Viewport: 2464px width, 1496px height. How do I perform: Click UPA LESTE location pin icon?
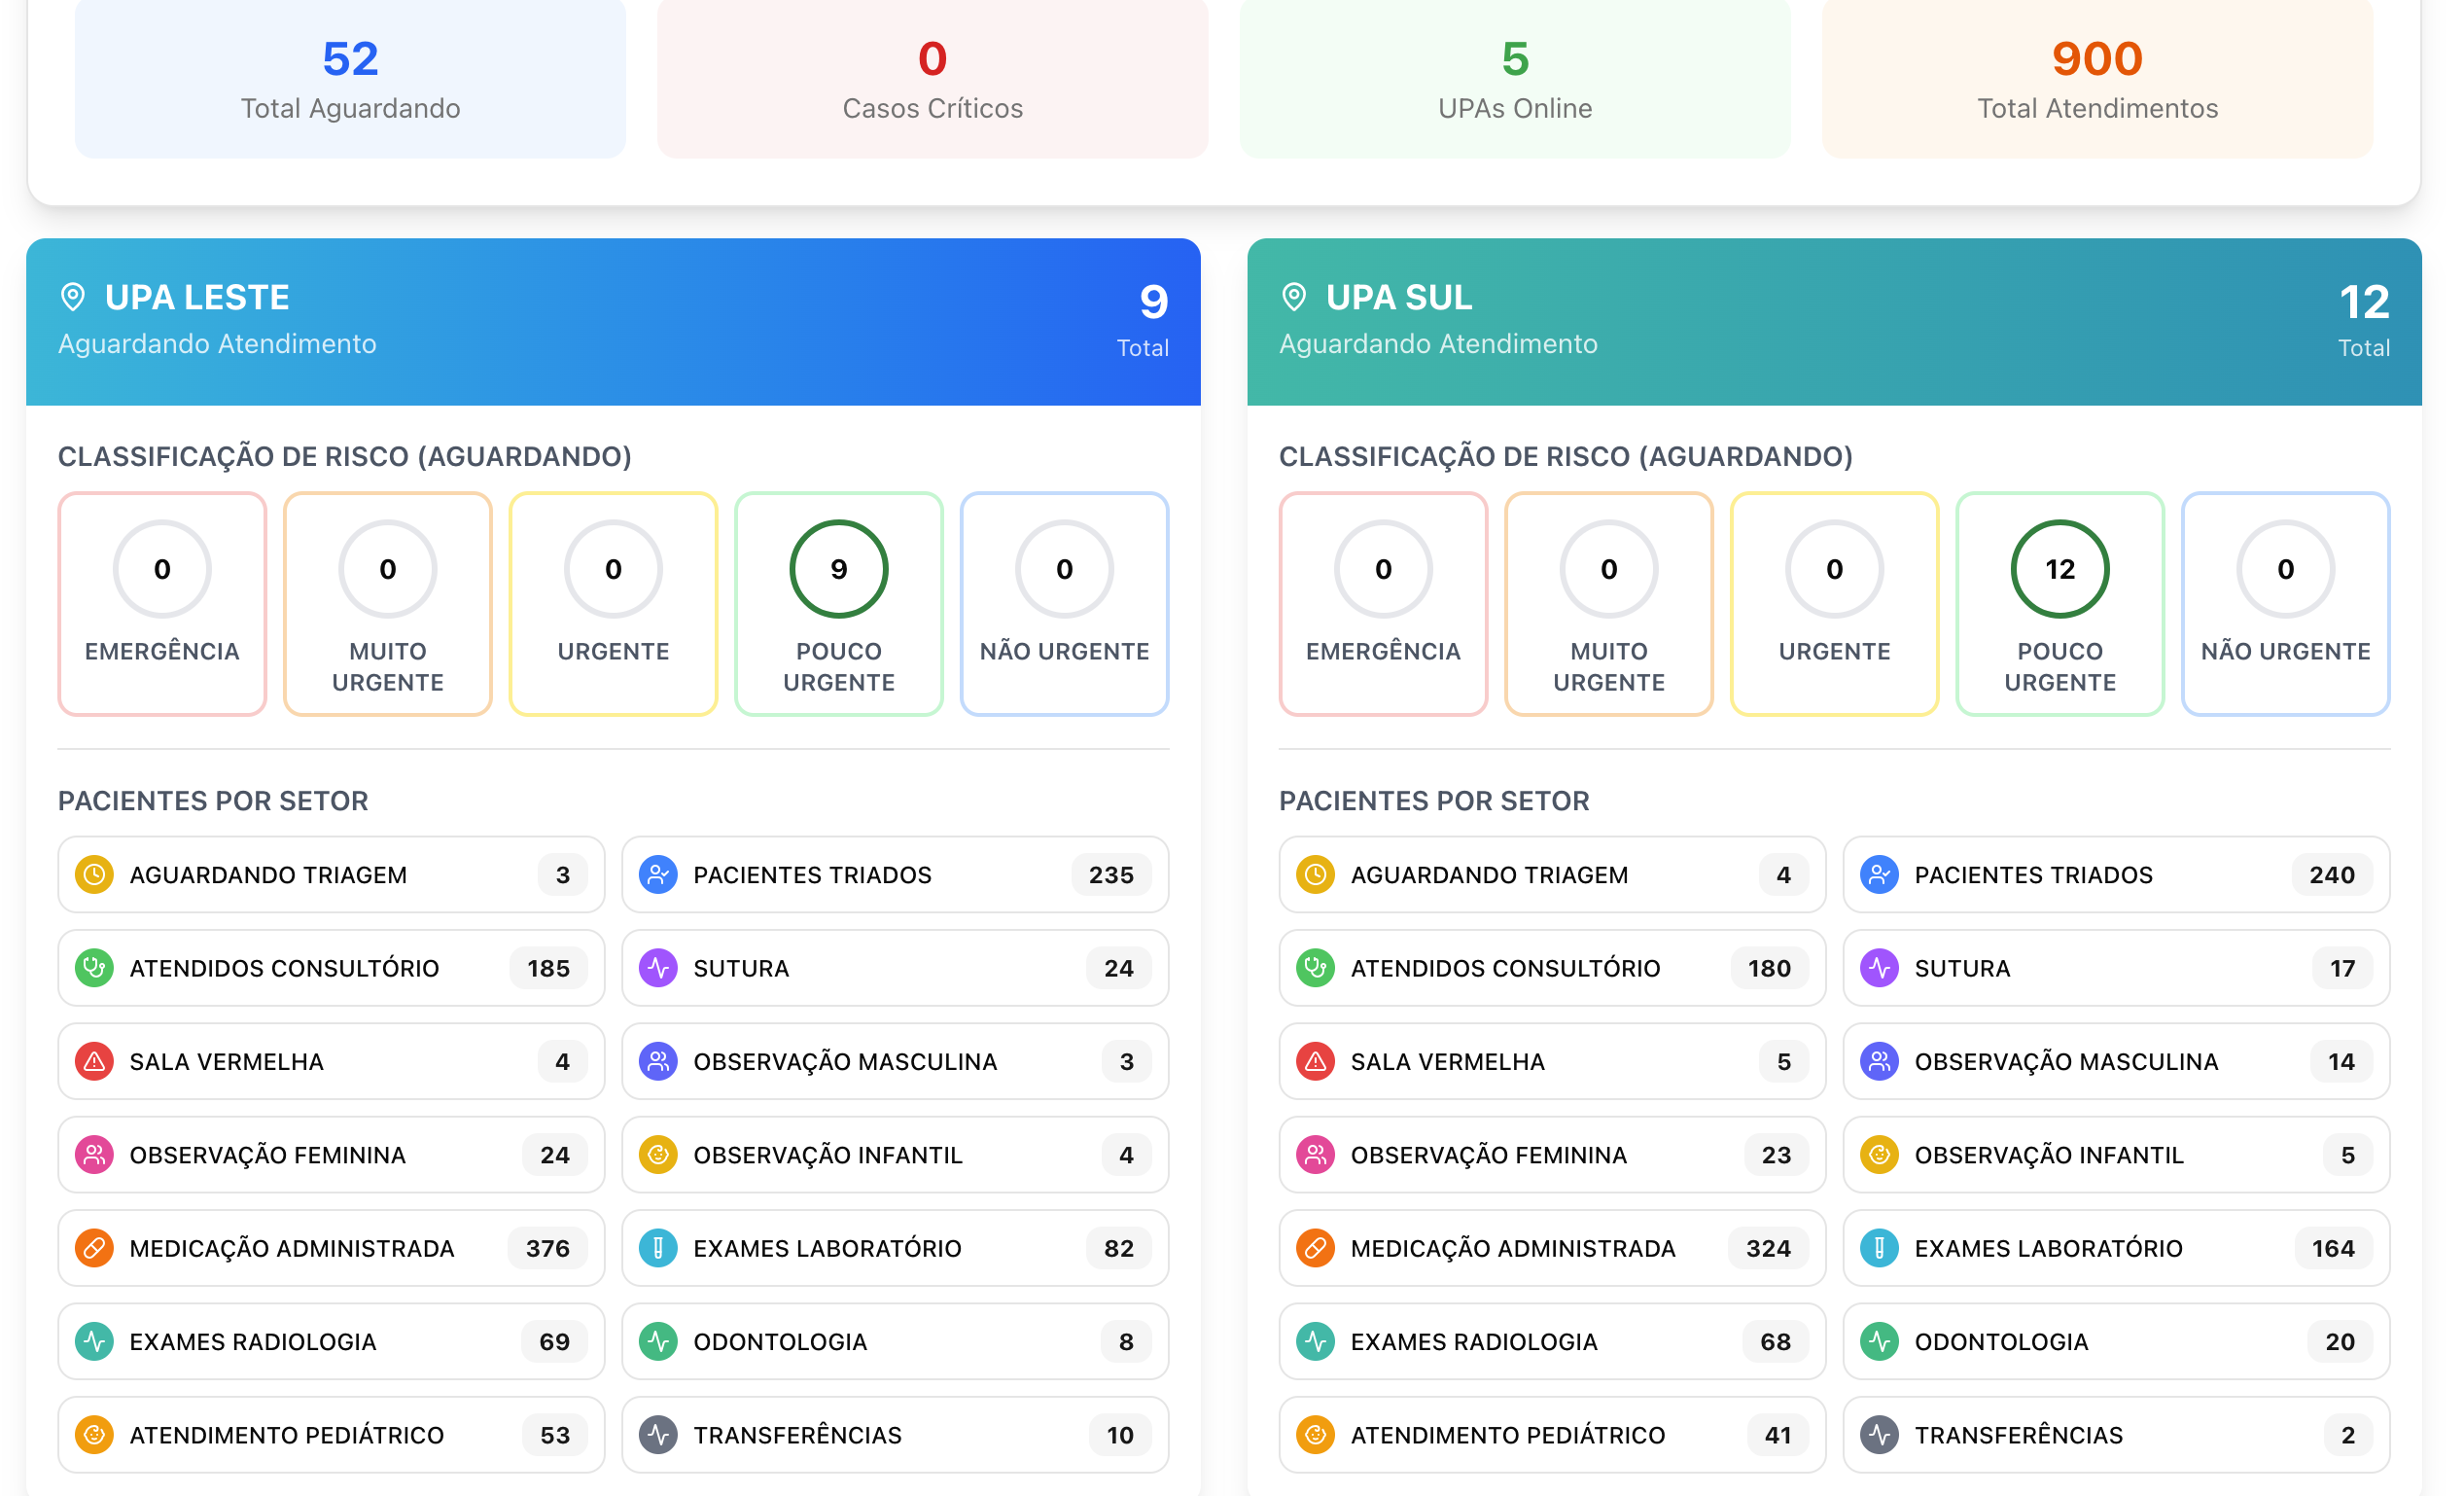tap(73, 297)
